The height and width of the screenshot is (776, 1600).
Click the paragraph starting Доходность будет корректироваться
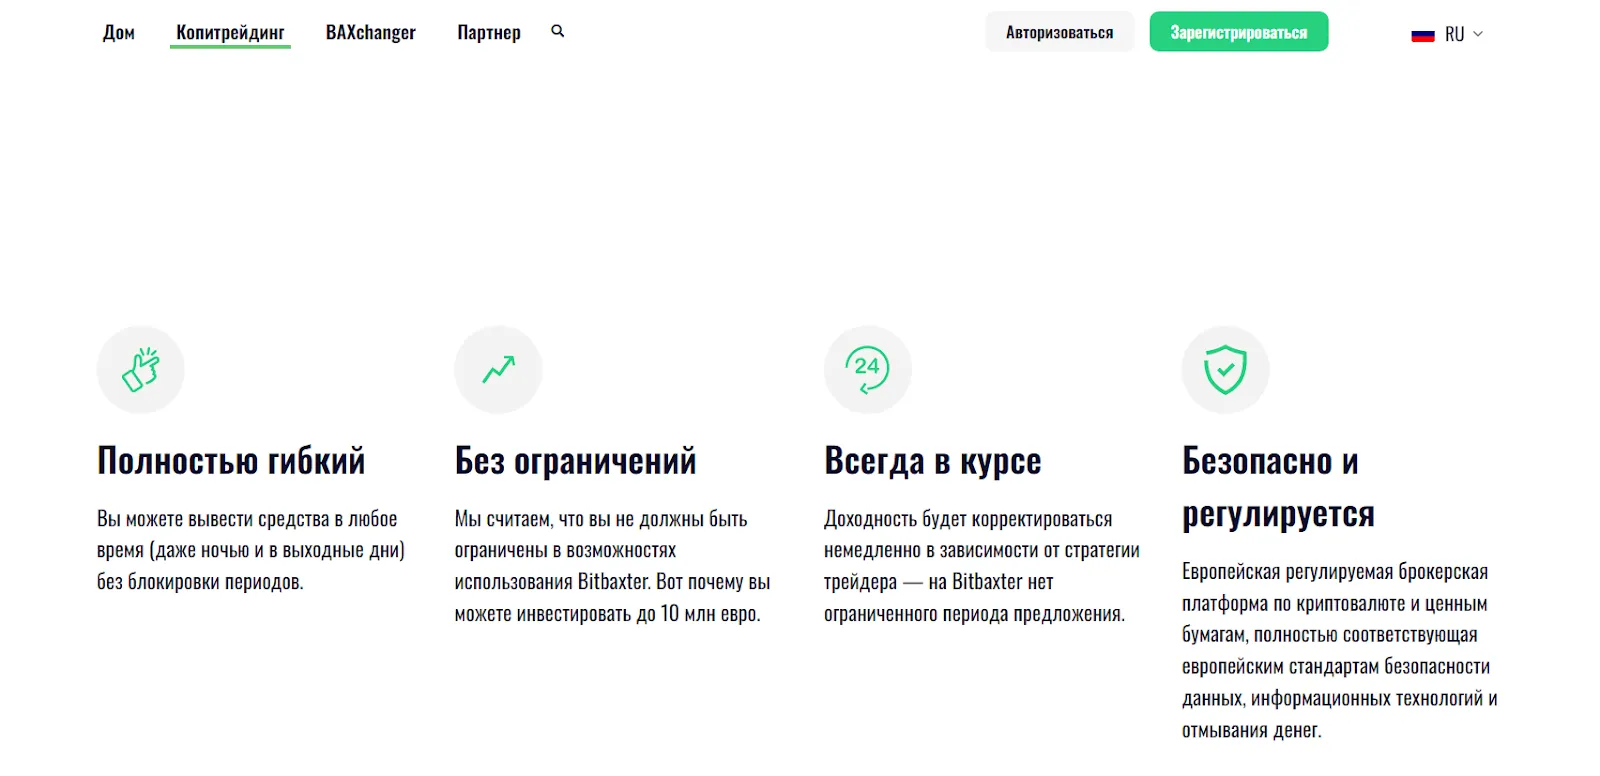tap(981, 566)
